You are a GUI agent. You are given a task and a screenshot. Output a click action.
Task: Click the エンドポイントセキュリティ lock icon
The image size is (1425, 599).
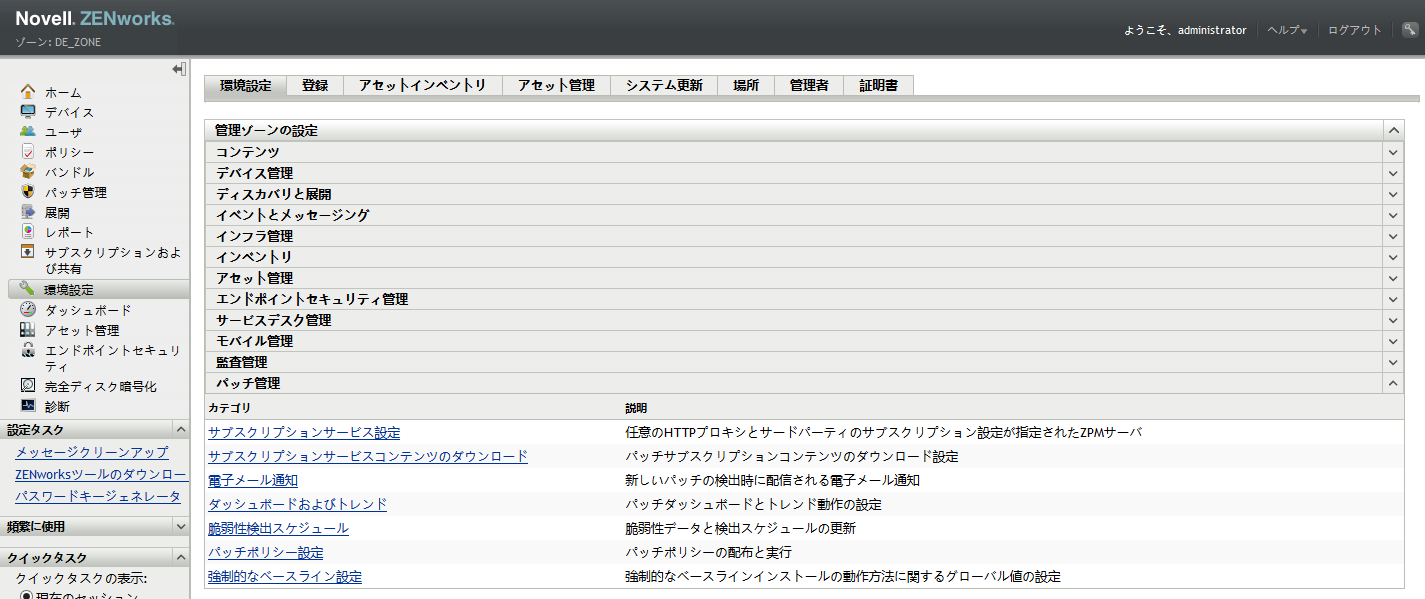point(28,350)
